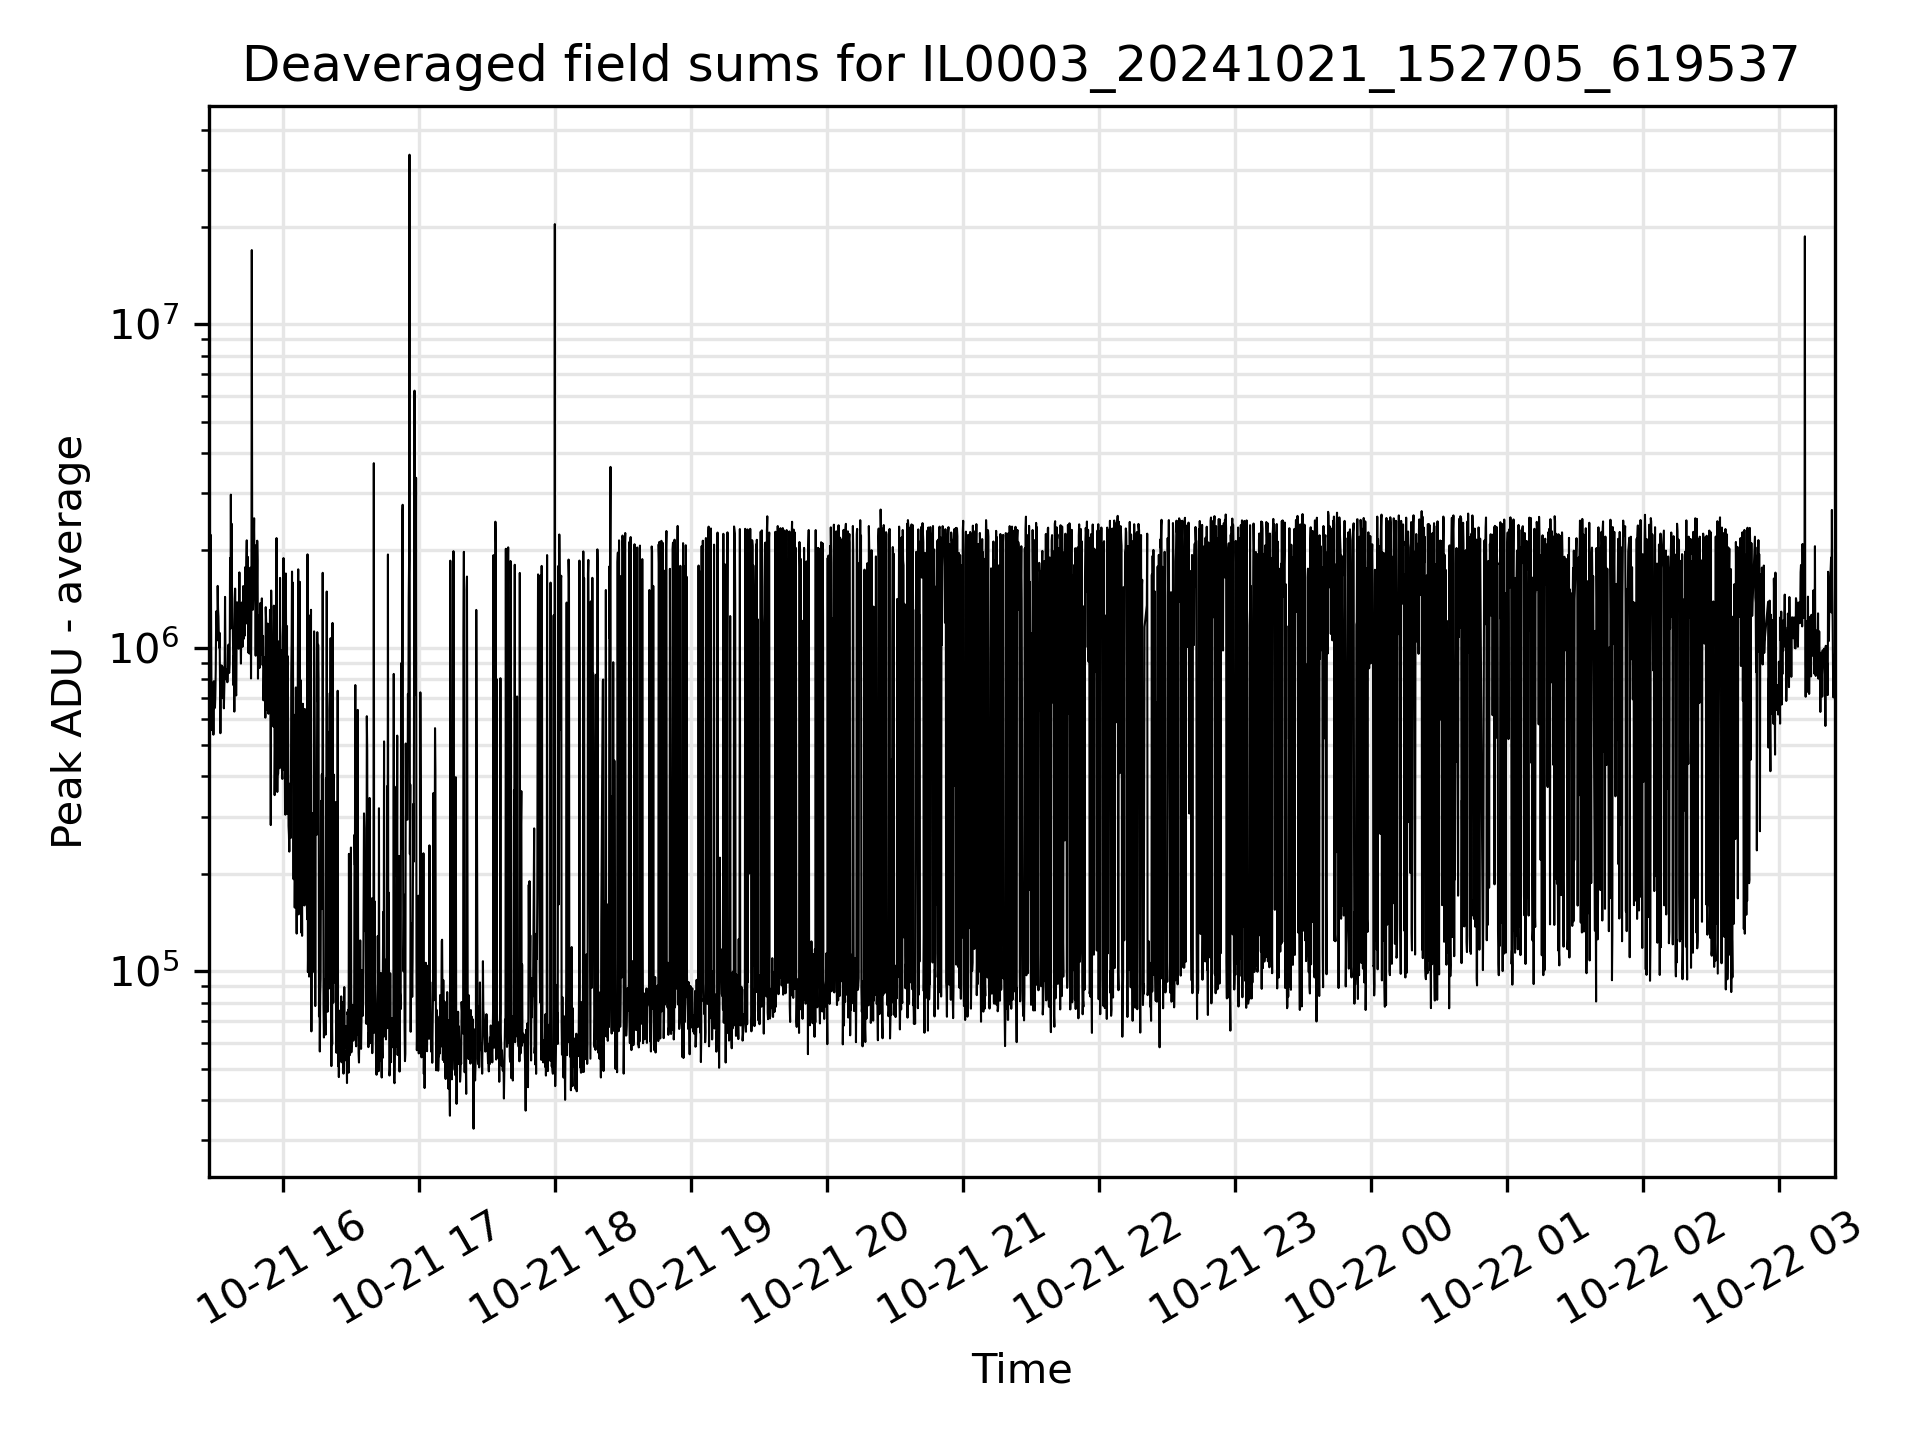Click the x-axis tick label '10-21 22'
The image size is (1920, 1440).
pos(1095,1266)
